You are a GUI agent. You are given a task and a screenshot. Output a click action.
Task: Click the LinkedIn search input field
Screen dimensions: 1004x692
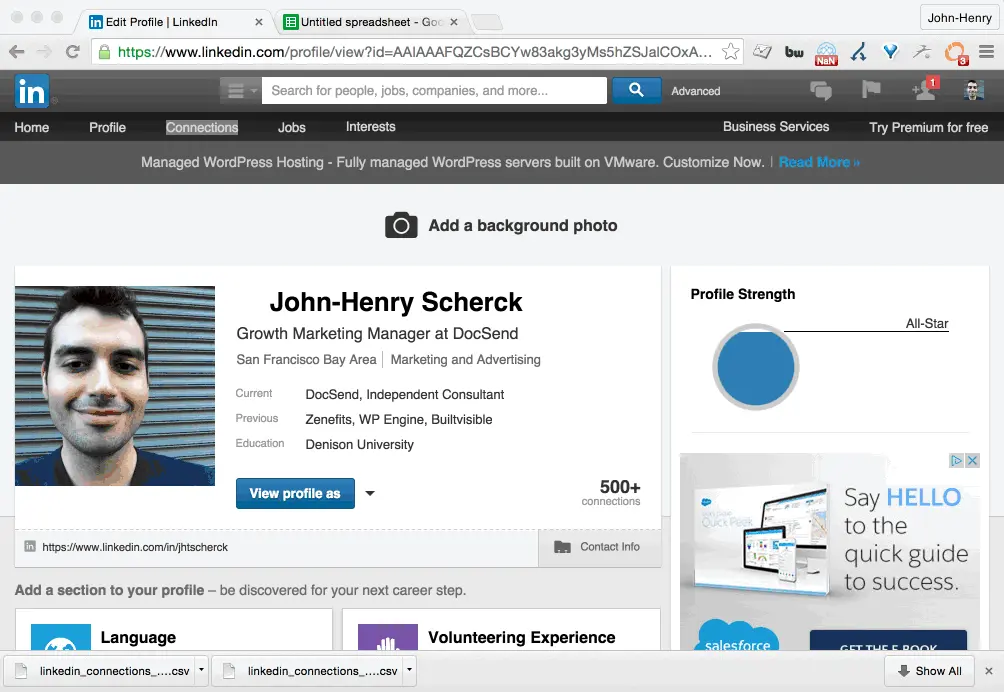(x=434, y=90)
